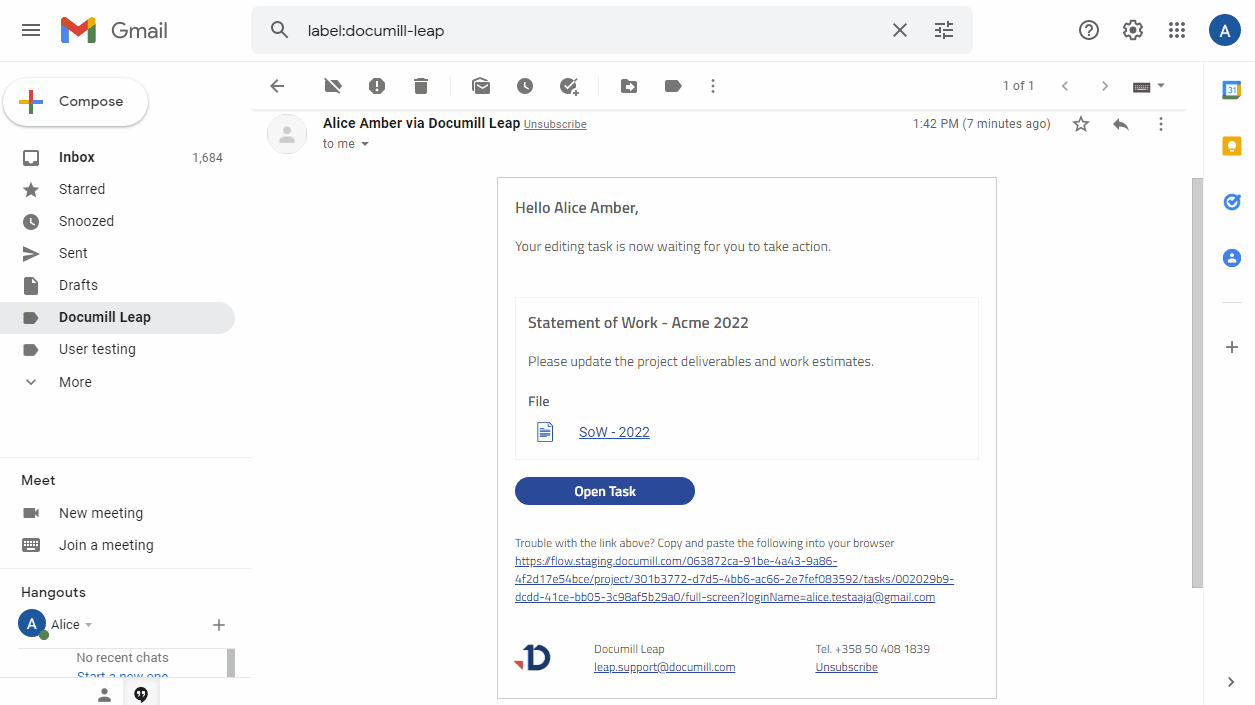Reply to Alice Amber's email
Screen dimensions: 1255x705
point(1120,124)
